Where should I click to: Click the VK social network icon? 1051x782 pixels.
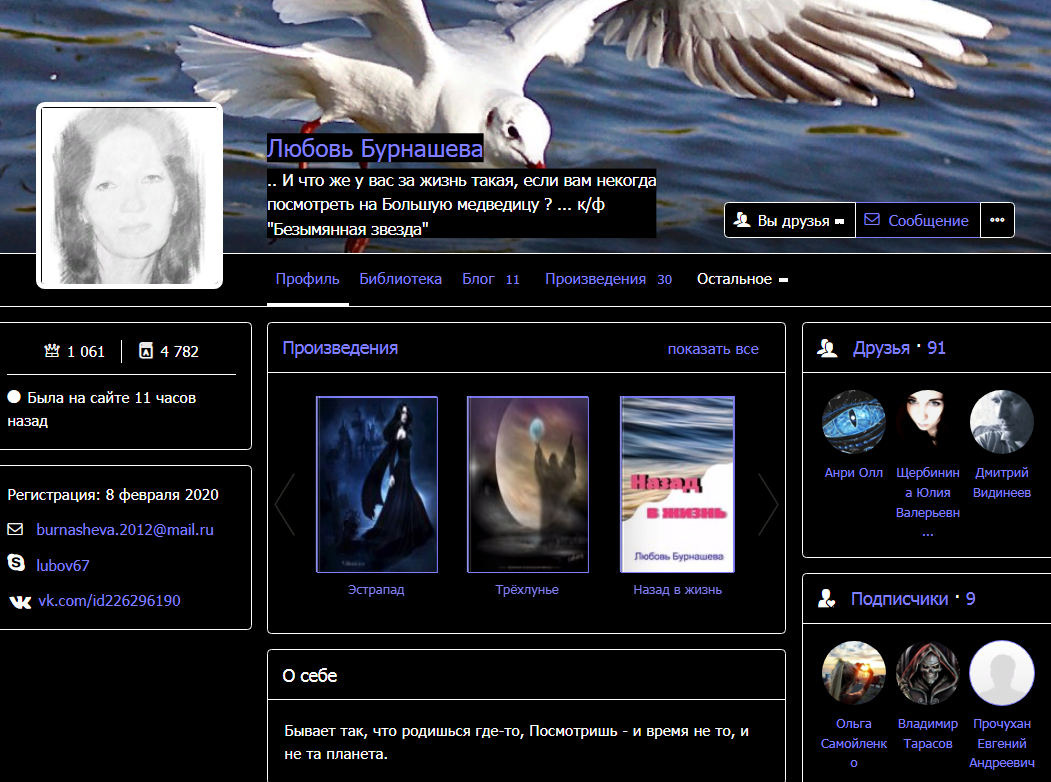pyautogui.click(x=19, y=601)
